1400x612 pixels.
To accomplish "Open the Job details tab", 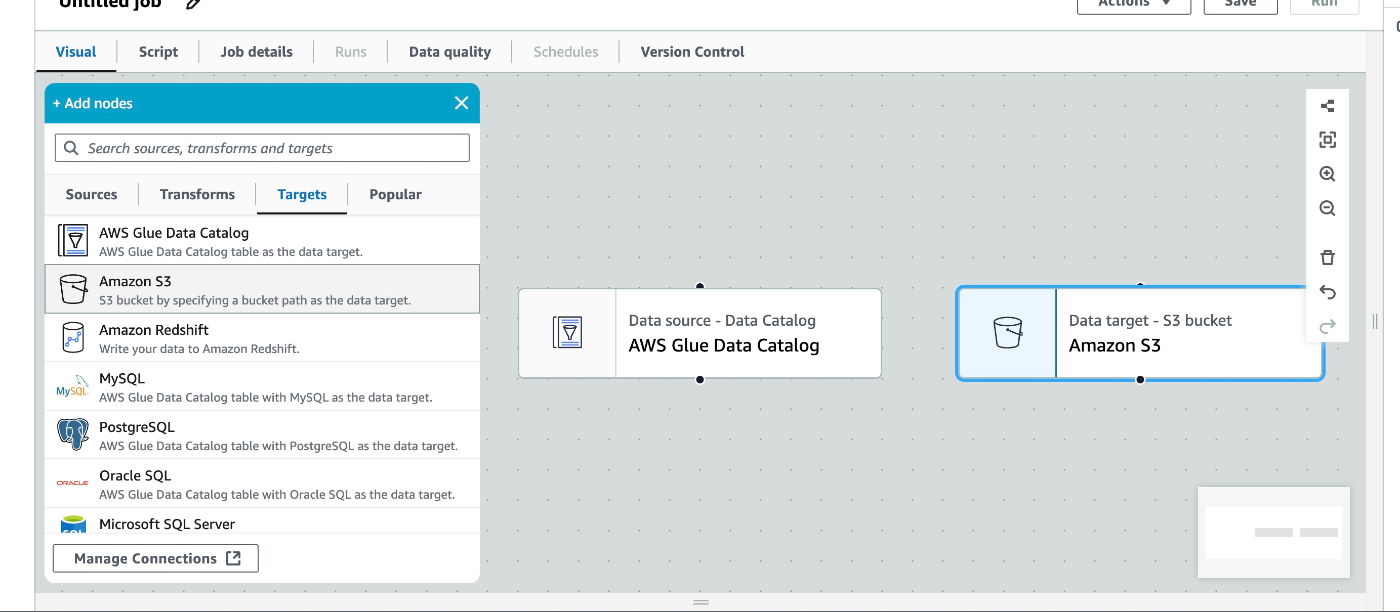I will (257, 52).
